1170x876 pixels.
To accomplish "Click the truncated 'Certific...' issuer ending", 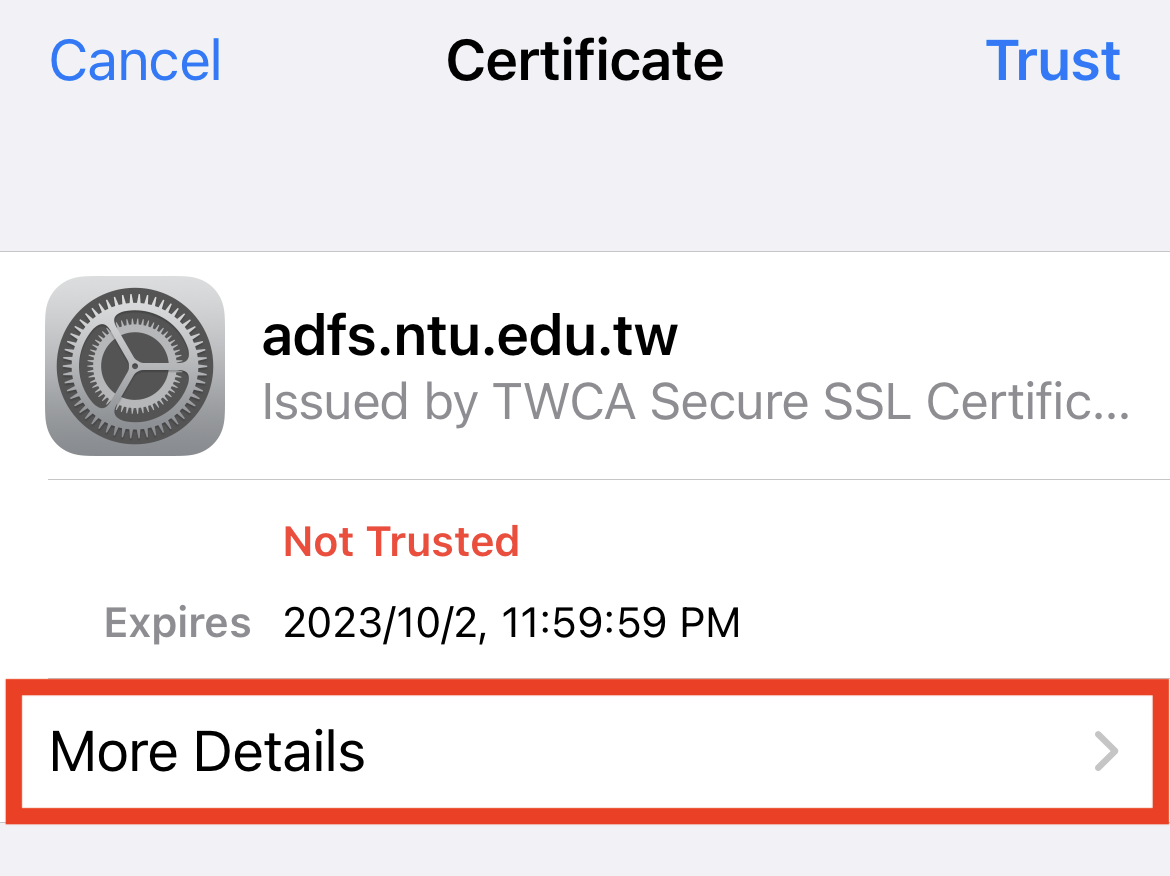I will [x=1028, y=401].
